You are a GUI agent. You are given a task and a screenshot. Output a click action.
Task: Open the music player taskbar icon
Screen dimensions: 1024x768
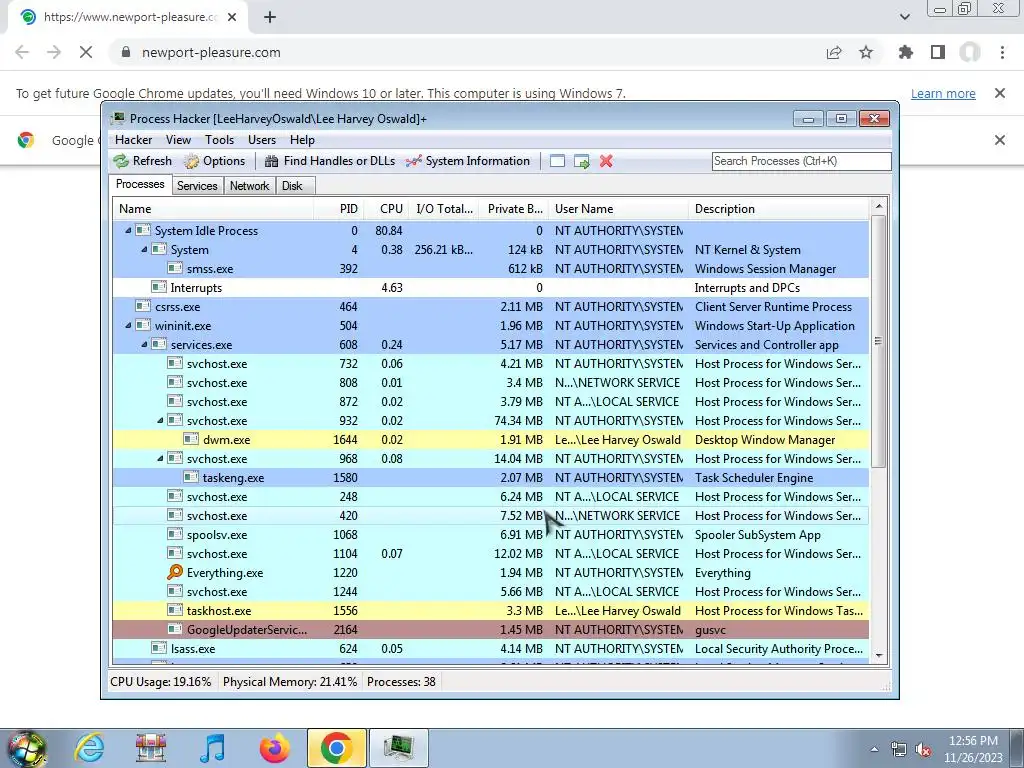coord(213,748)
